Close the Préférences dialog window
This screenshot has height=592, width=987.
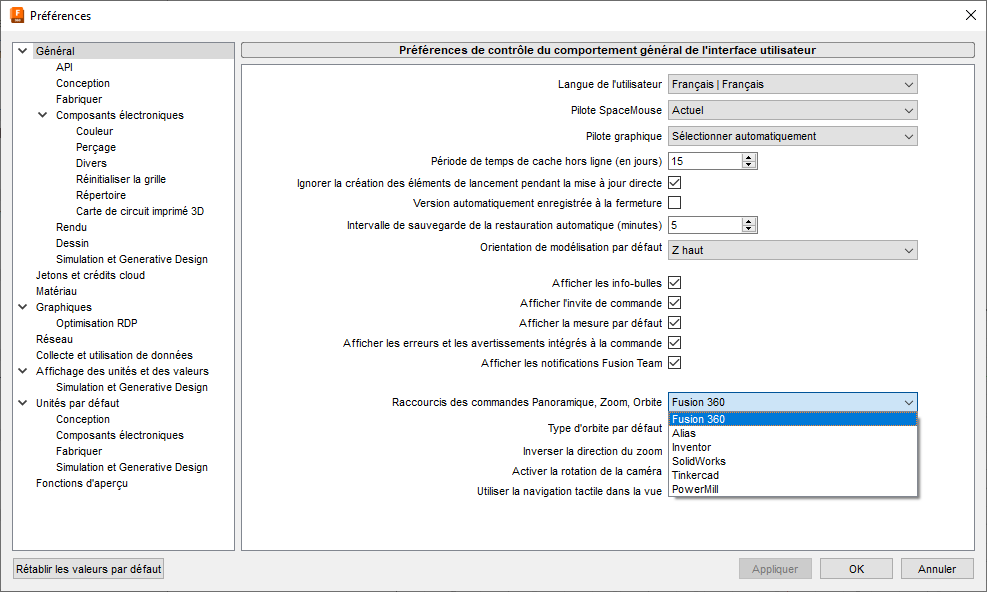coord(971,15)
